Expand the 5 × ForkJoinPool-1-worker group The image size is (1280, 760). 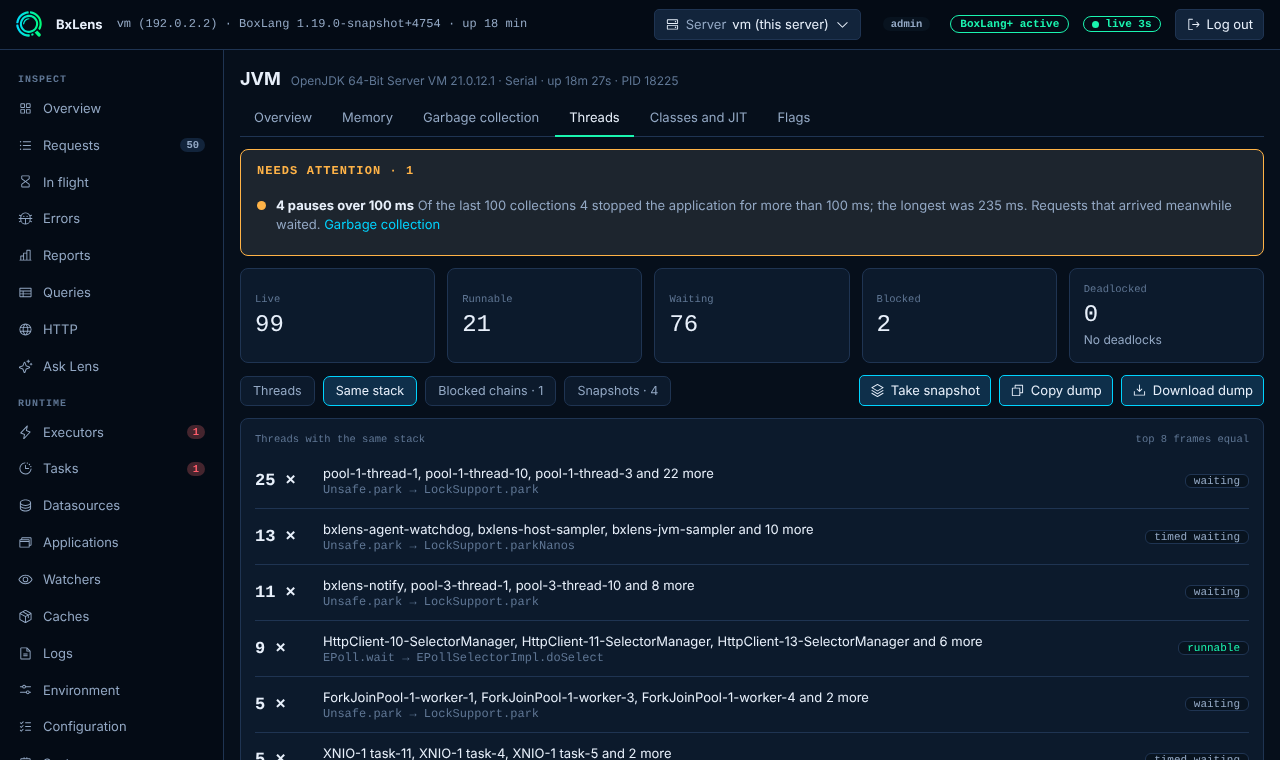[752, 705]
